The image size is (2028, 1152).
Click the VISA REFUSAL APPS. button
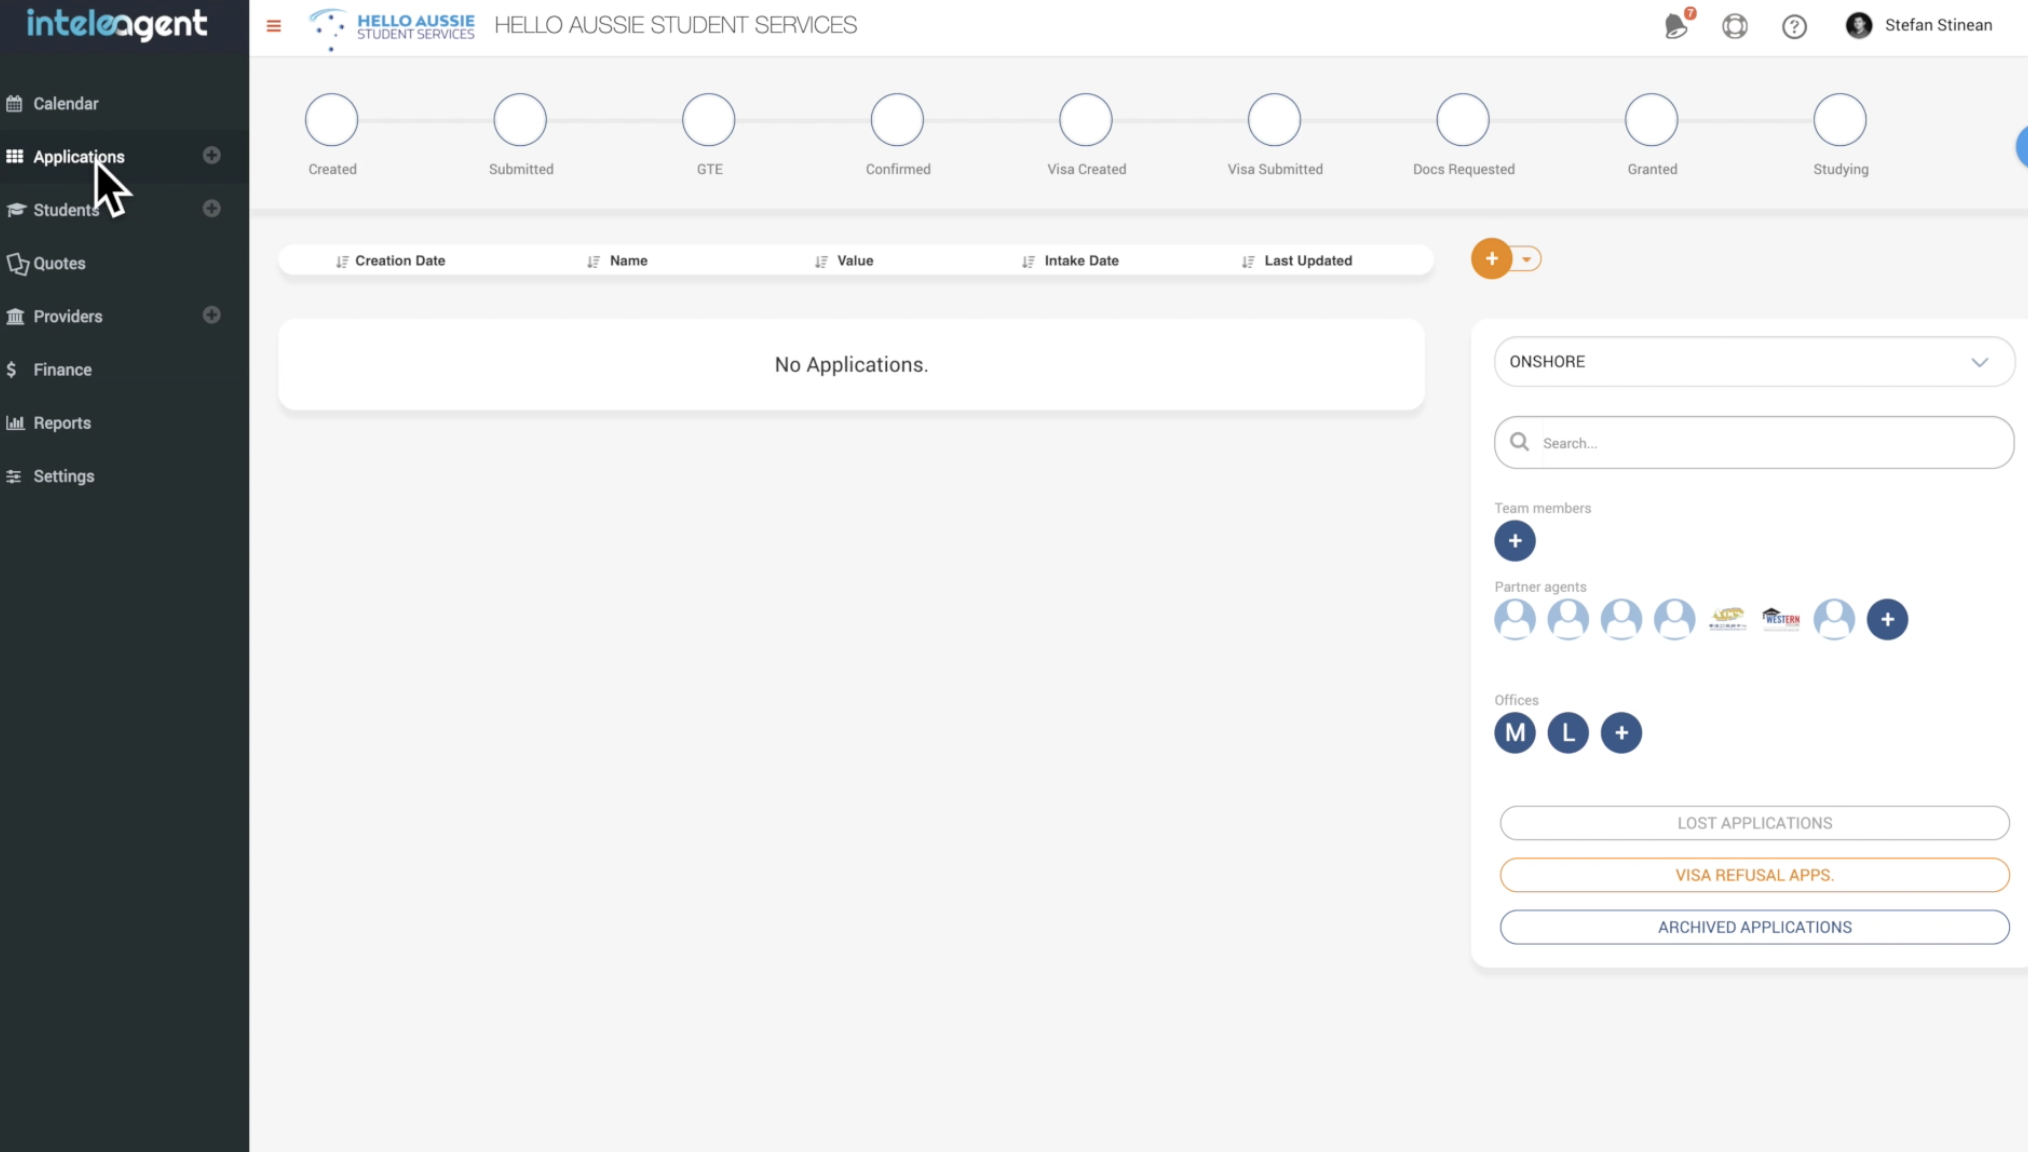pyautogui.click(x=1753, y=875)
